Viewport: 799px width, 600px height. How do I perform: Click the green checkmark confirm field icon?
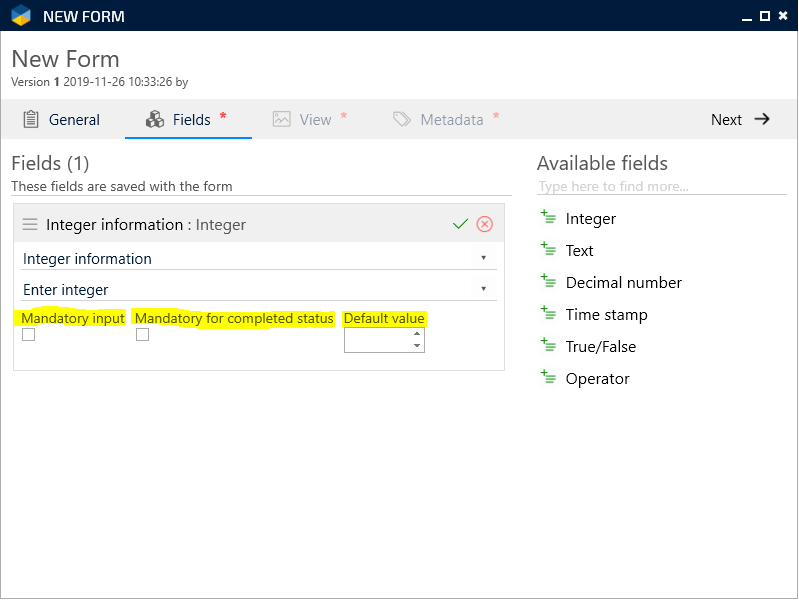[x=460, y=224]
